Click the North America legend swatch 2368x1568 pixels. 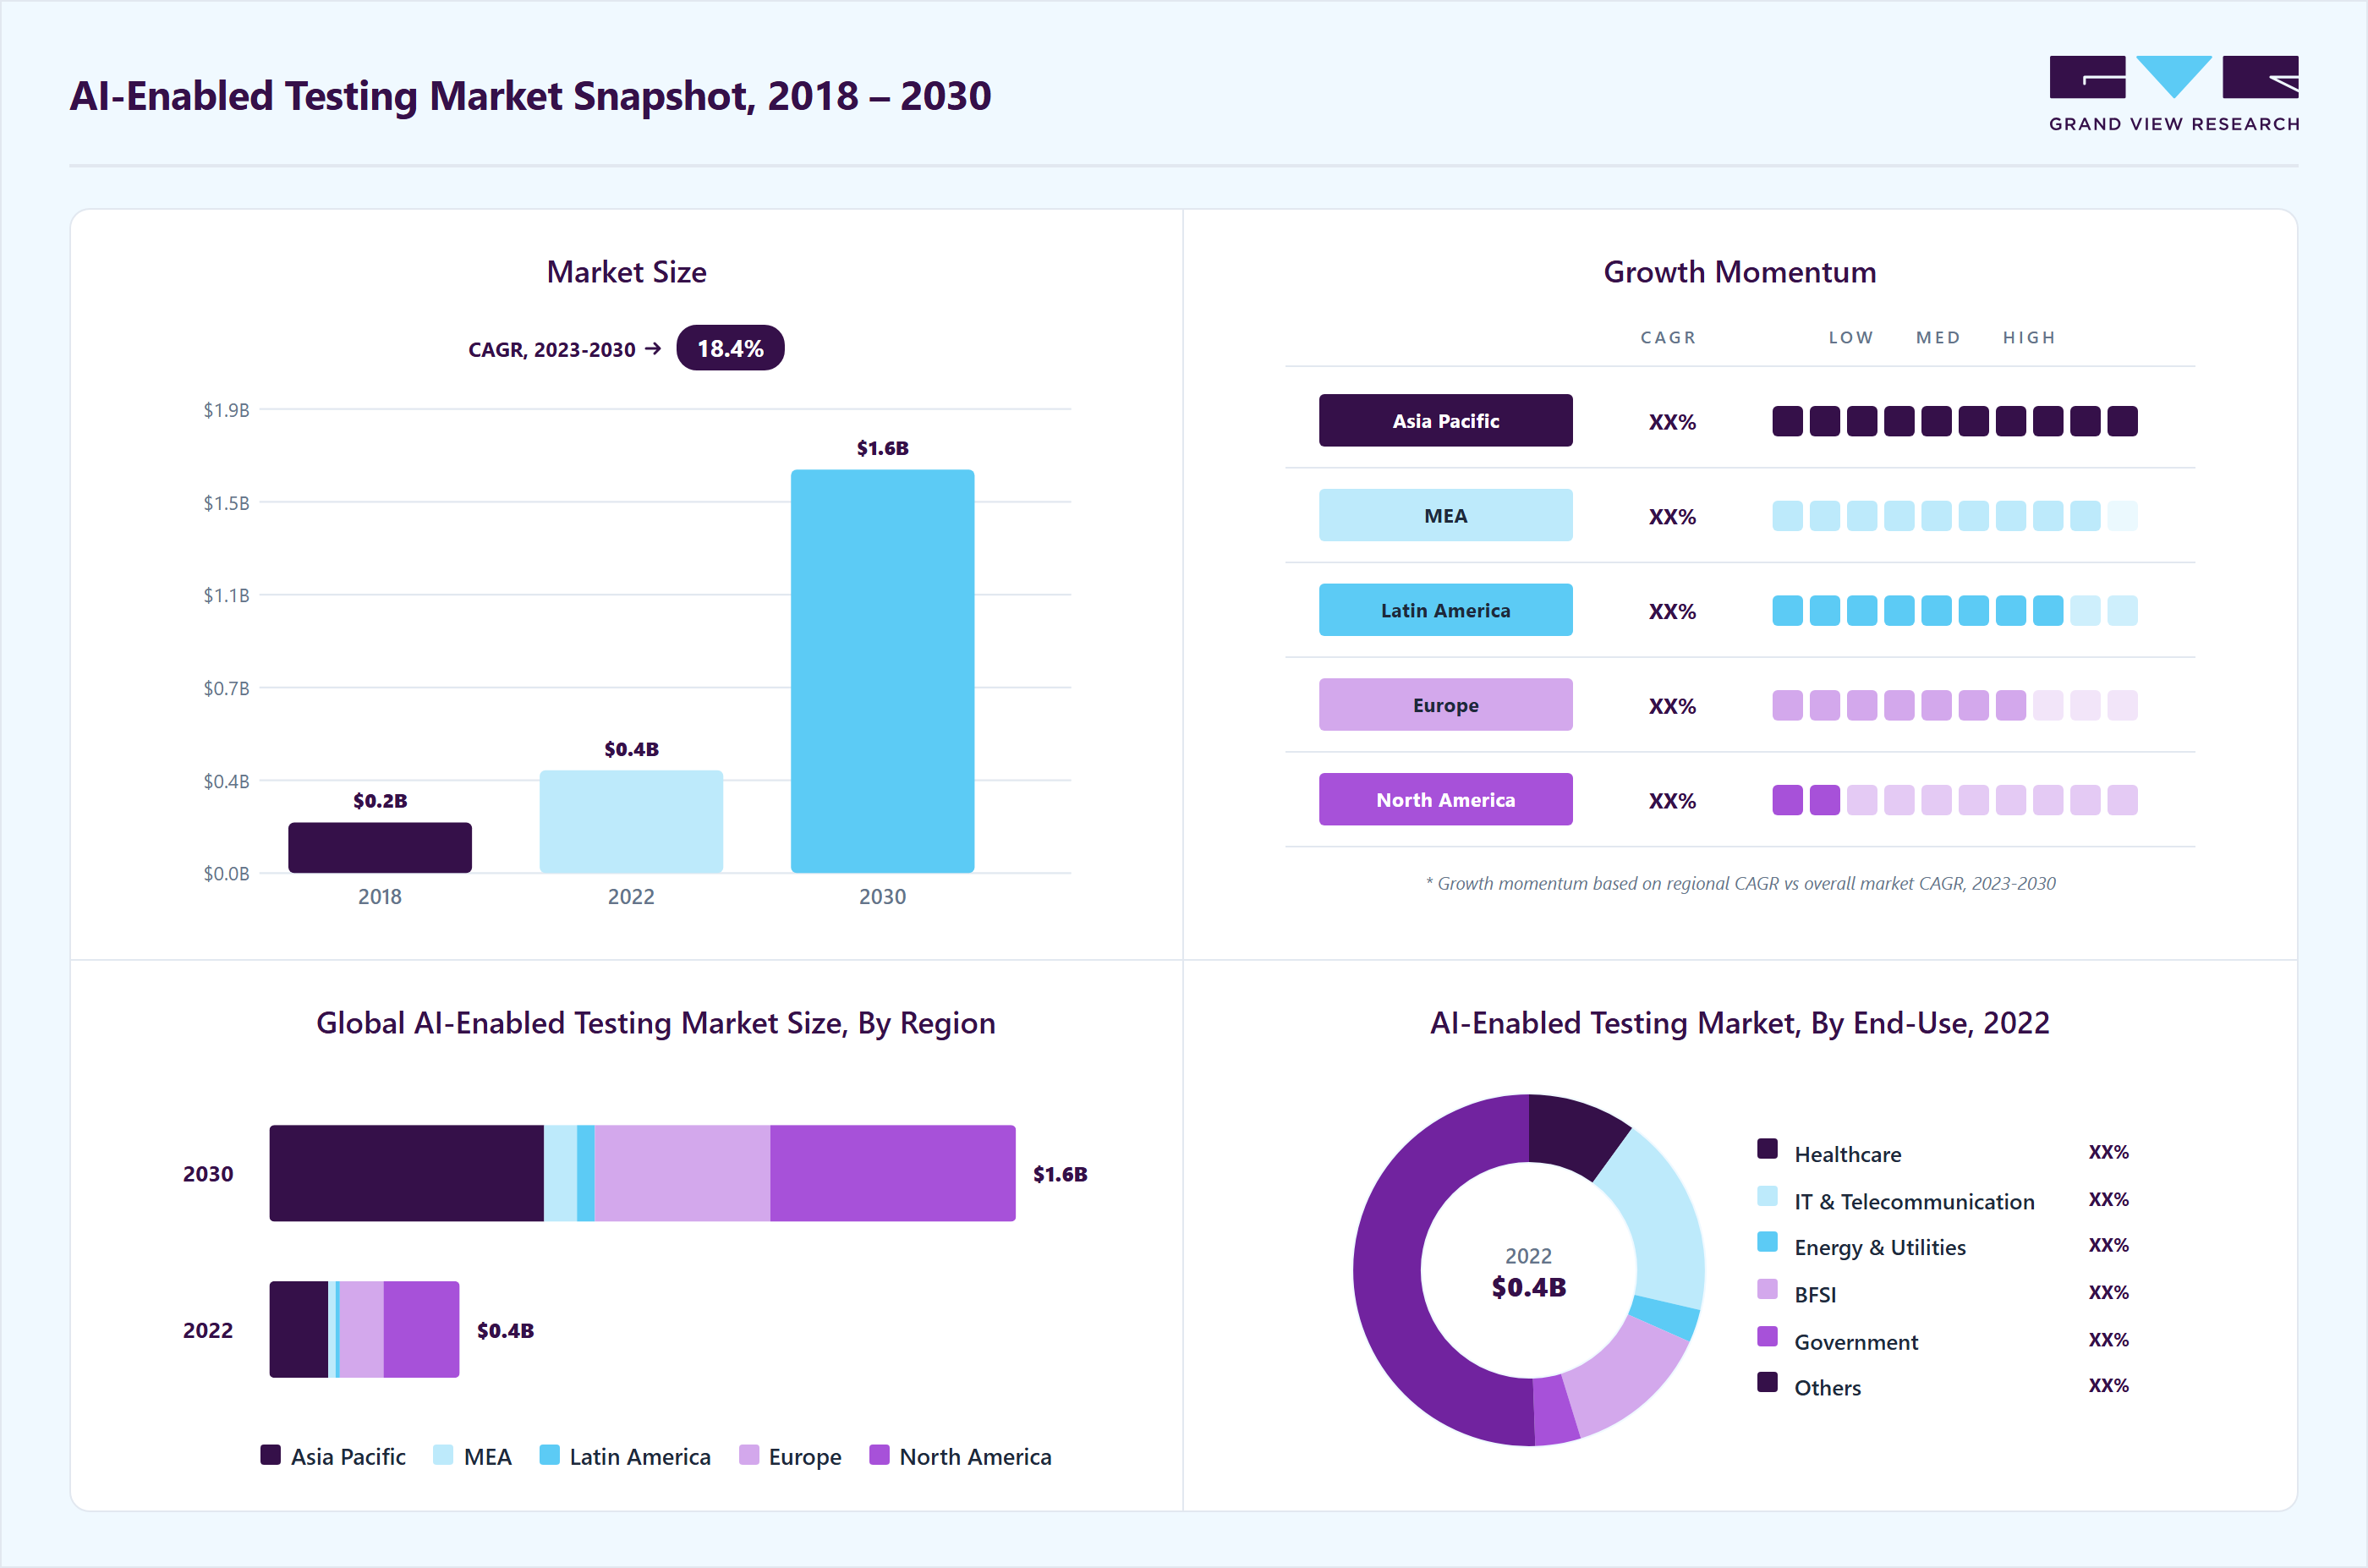pyautogui.click(x=879, y=1455)
